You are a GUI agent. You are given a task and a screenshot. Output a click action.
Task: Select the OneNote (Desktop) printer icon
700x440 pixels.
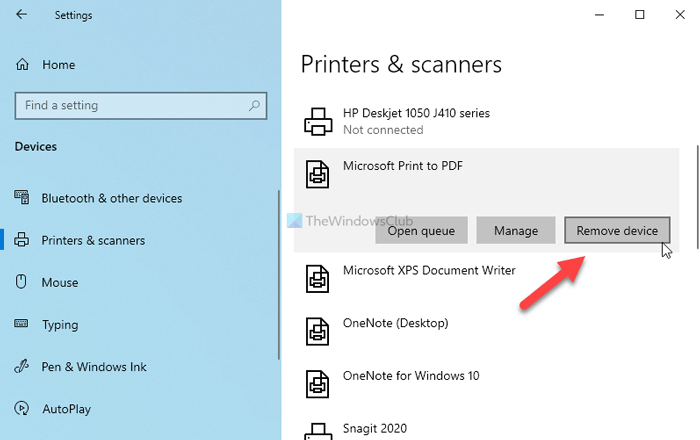(317, 329)
